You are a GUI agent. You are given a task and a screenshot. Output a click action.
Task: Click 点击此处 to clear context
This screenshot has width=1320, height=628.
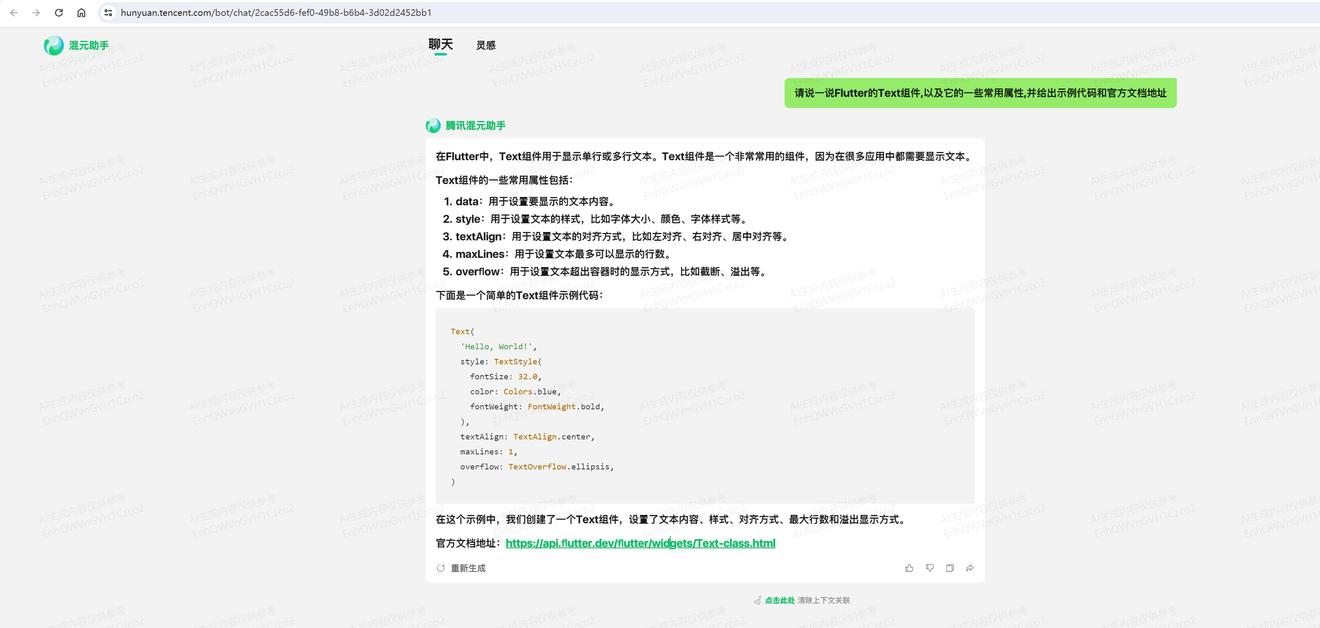[x=779, y=601]
